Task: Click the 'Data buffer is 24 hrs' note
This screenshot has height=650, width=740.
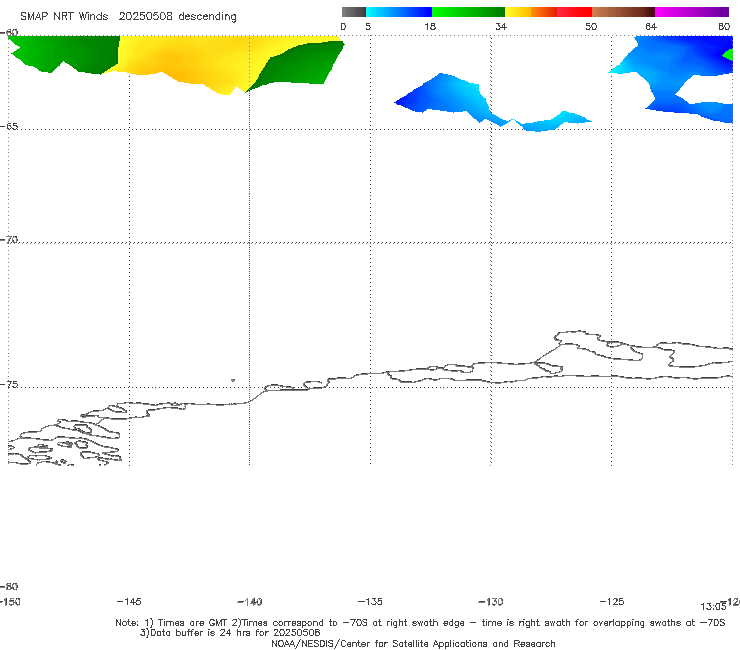Action: pos(230,633)
